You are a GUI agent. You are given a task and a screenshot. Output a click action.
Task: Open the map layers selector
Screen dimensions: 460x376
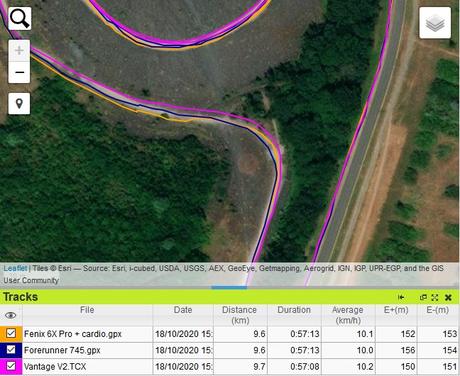pyautogui.click(x=435, y=23)
